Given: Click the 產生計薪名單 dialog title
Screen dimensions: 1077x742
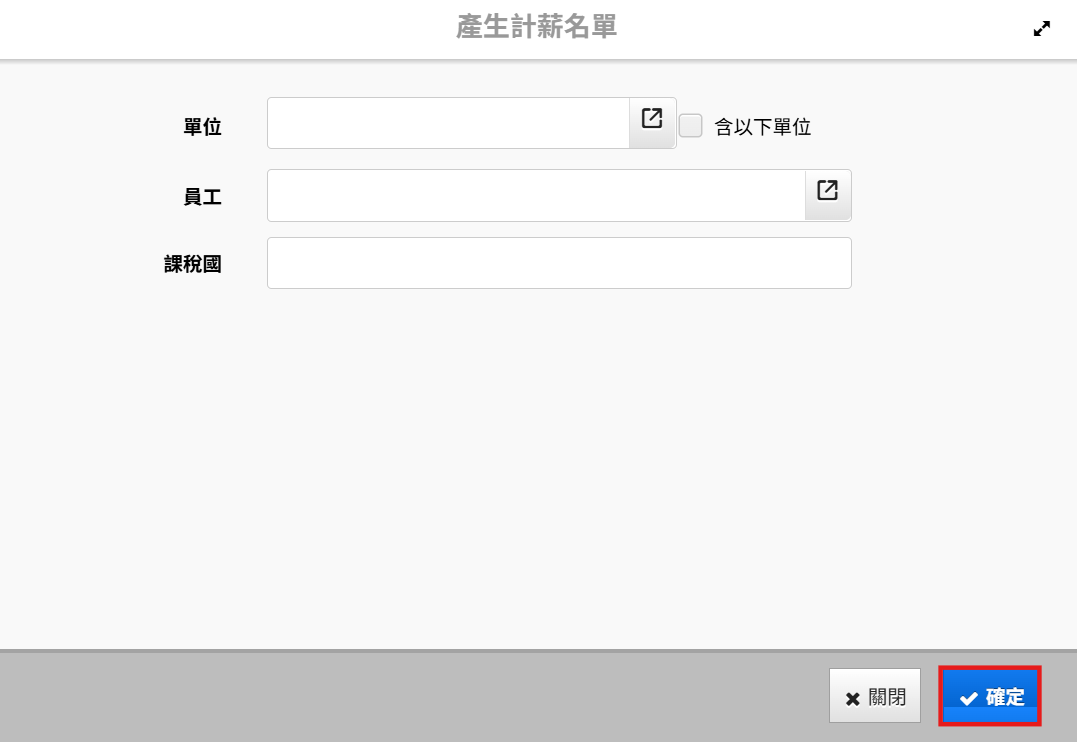Looking at the screenshot, I should pos(536,28).
